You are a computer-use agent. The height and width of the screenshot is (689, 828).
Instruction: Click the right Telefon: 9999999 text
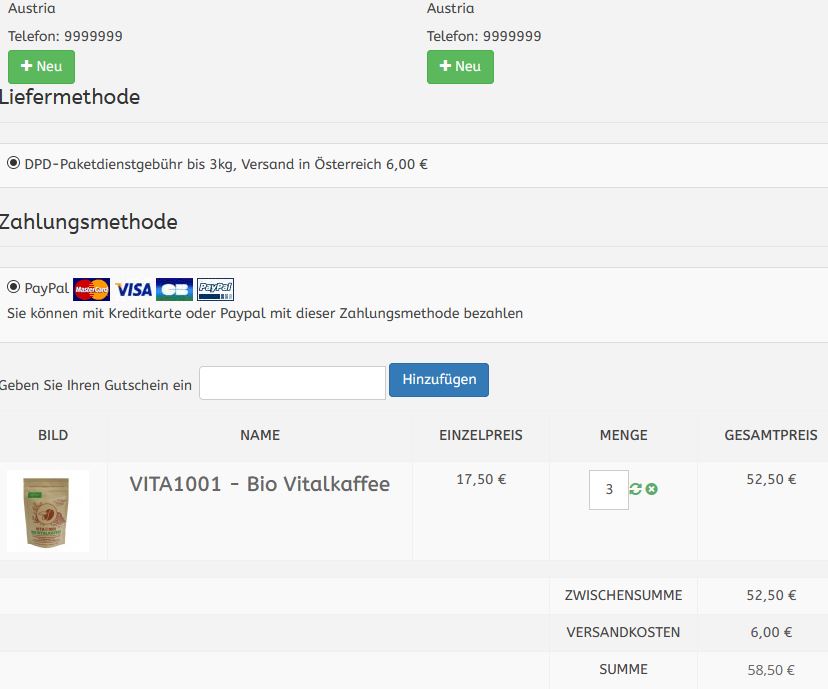click(484, 36)
